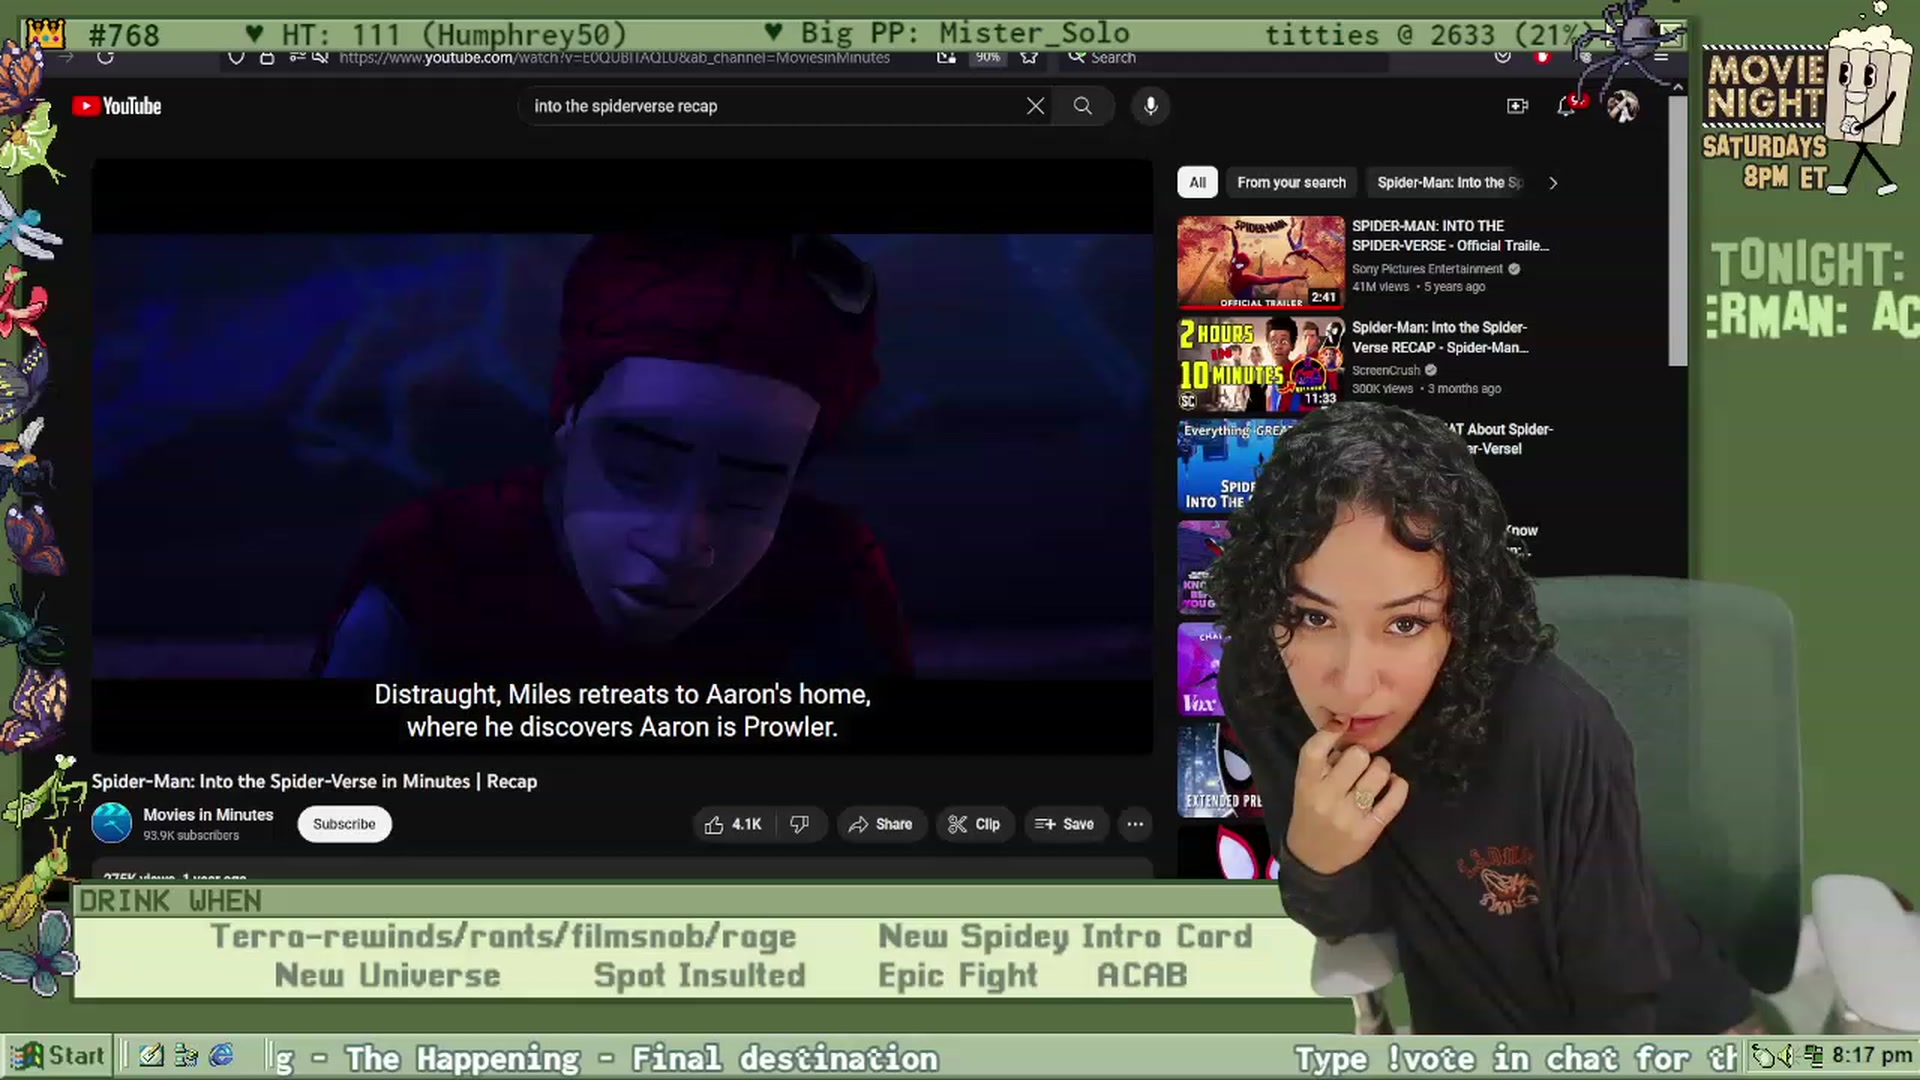Share the video
The height and width of the screenshot is (1080, 1920).
tap(880, 824)
